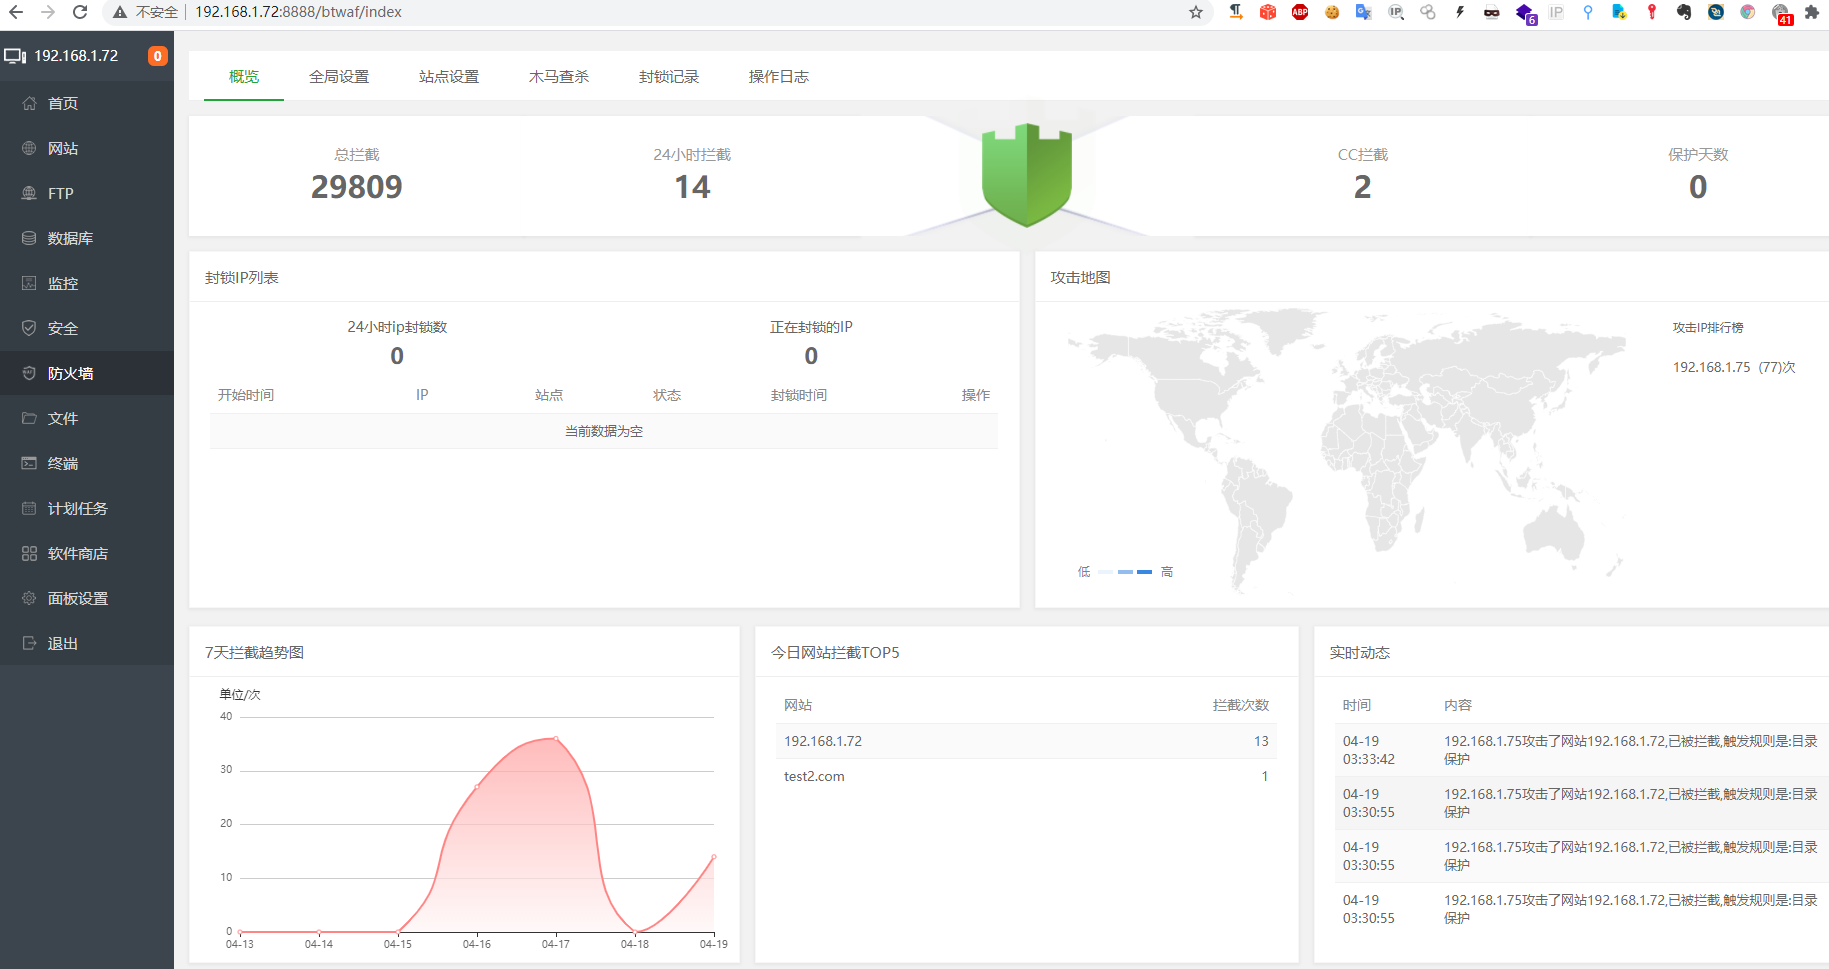Viewport: 1829px width, 969px height.
Task: Click green shield firewall logo
Action: [x=1027, y=175]
